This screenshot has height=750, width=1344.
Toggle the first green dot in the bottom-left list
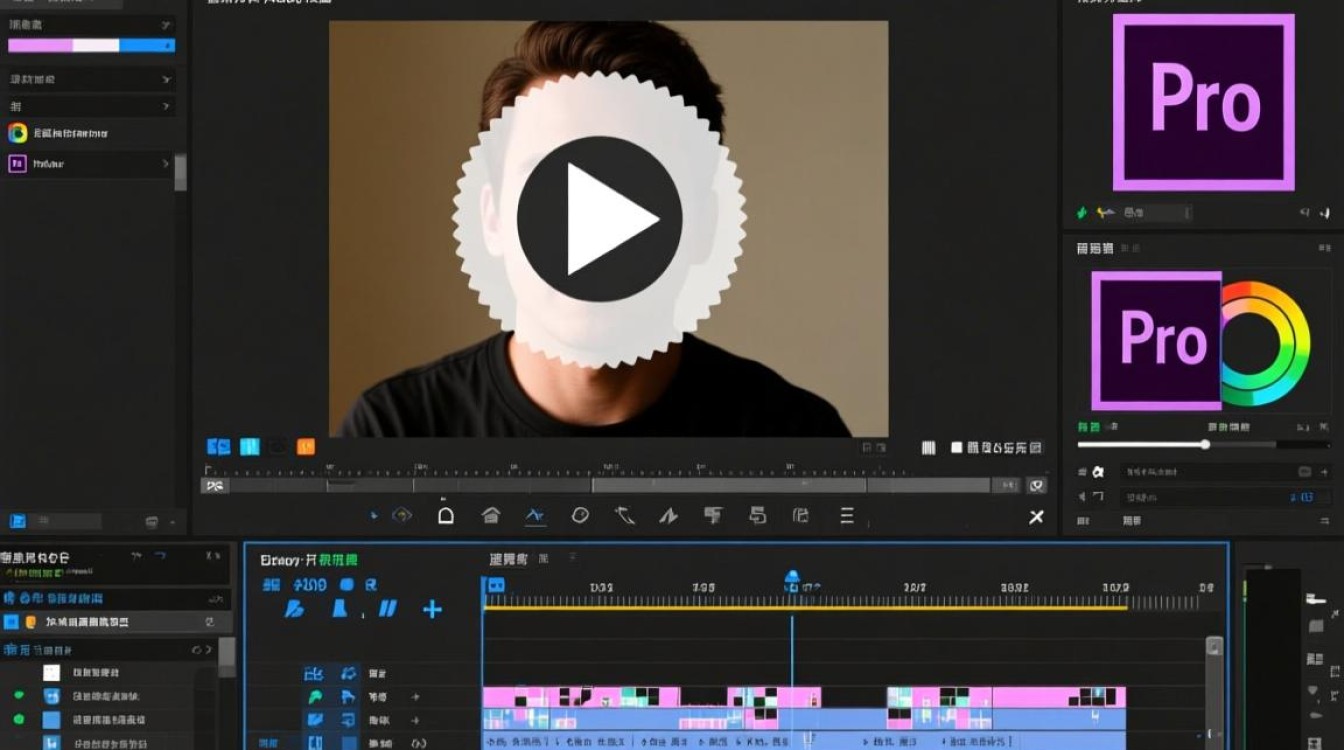click(x=18, y=695)
